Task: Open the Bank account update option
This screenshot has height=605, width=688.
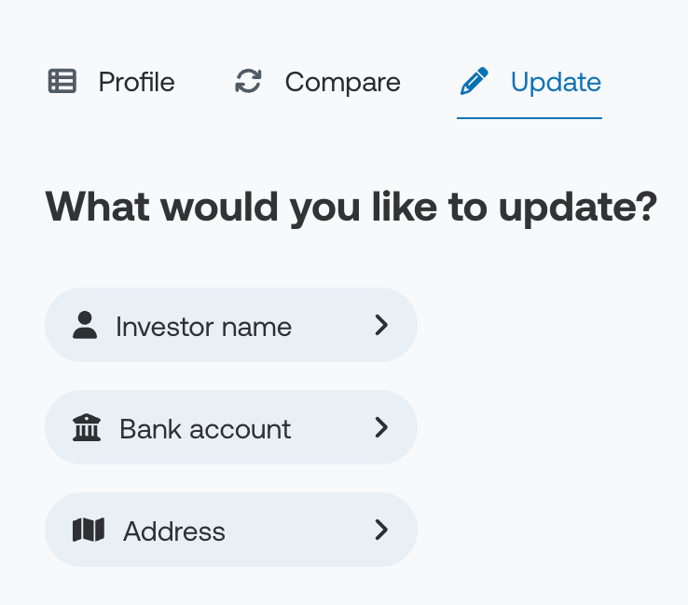Action: point(231,427)
